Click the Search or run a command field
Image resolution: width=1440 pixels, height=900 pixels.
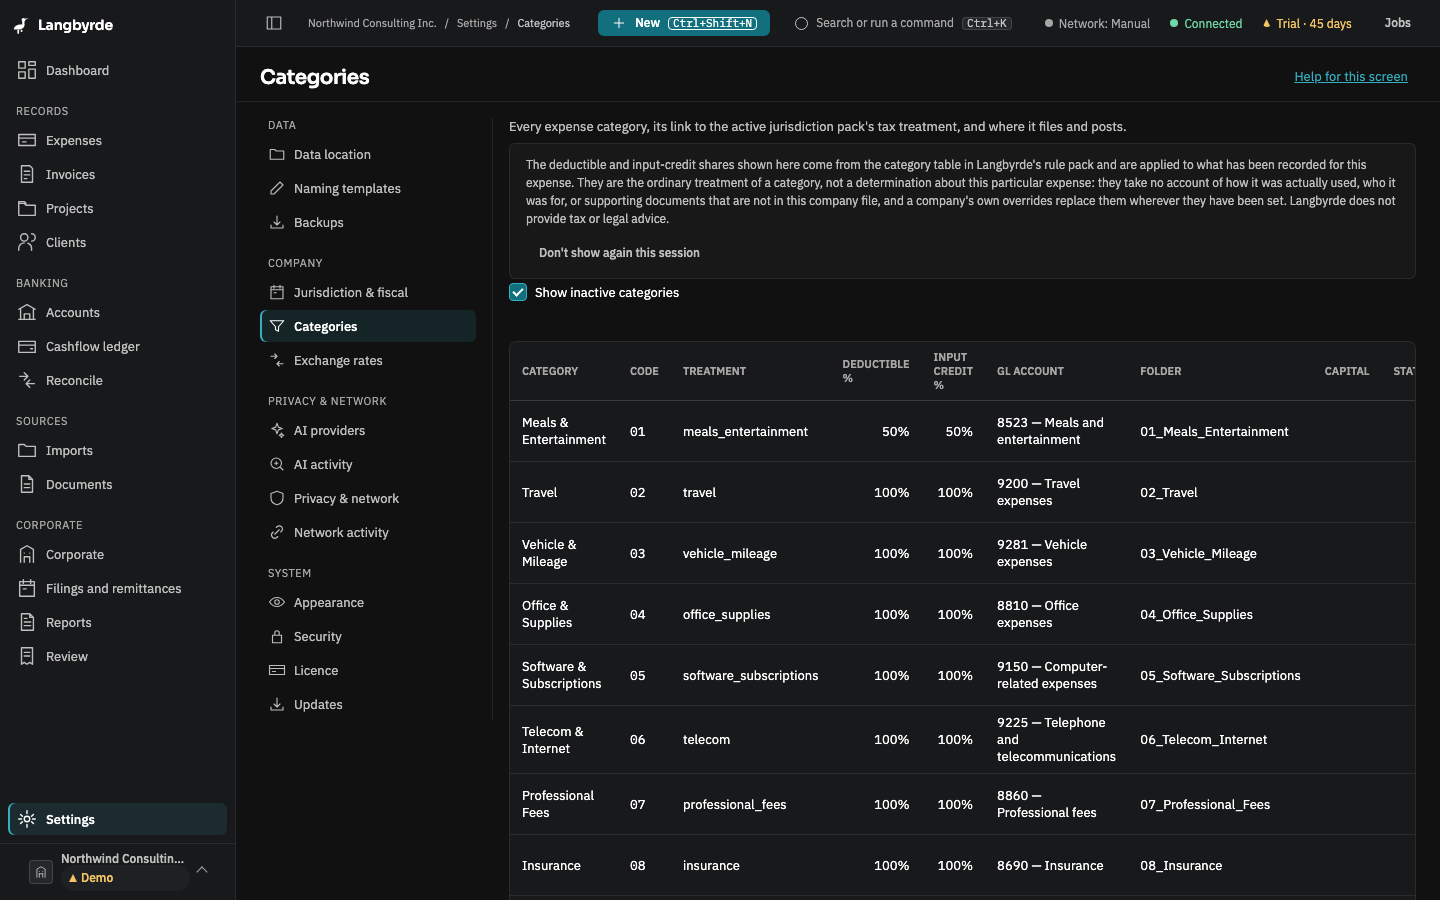[x=903, y=23]
